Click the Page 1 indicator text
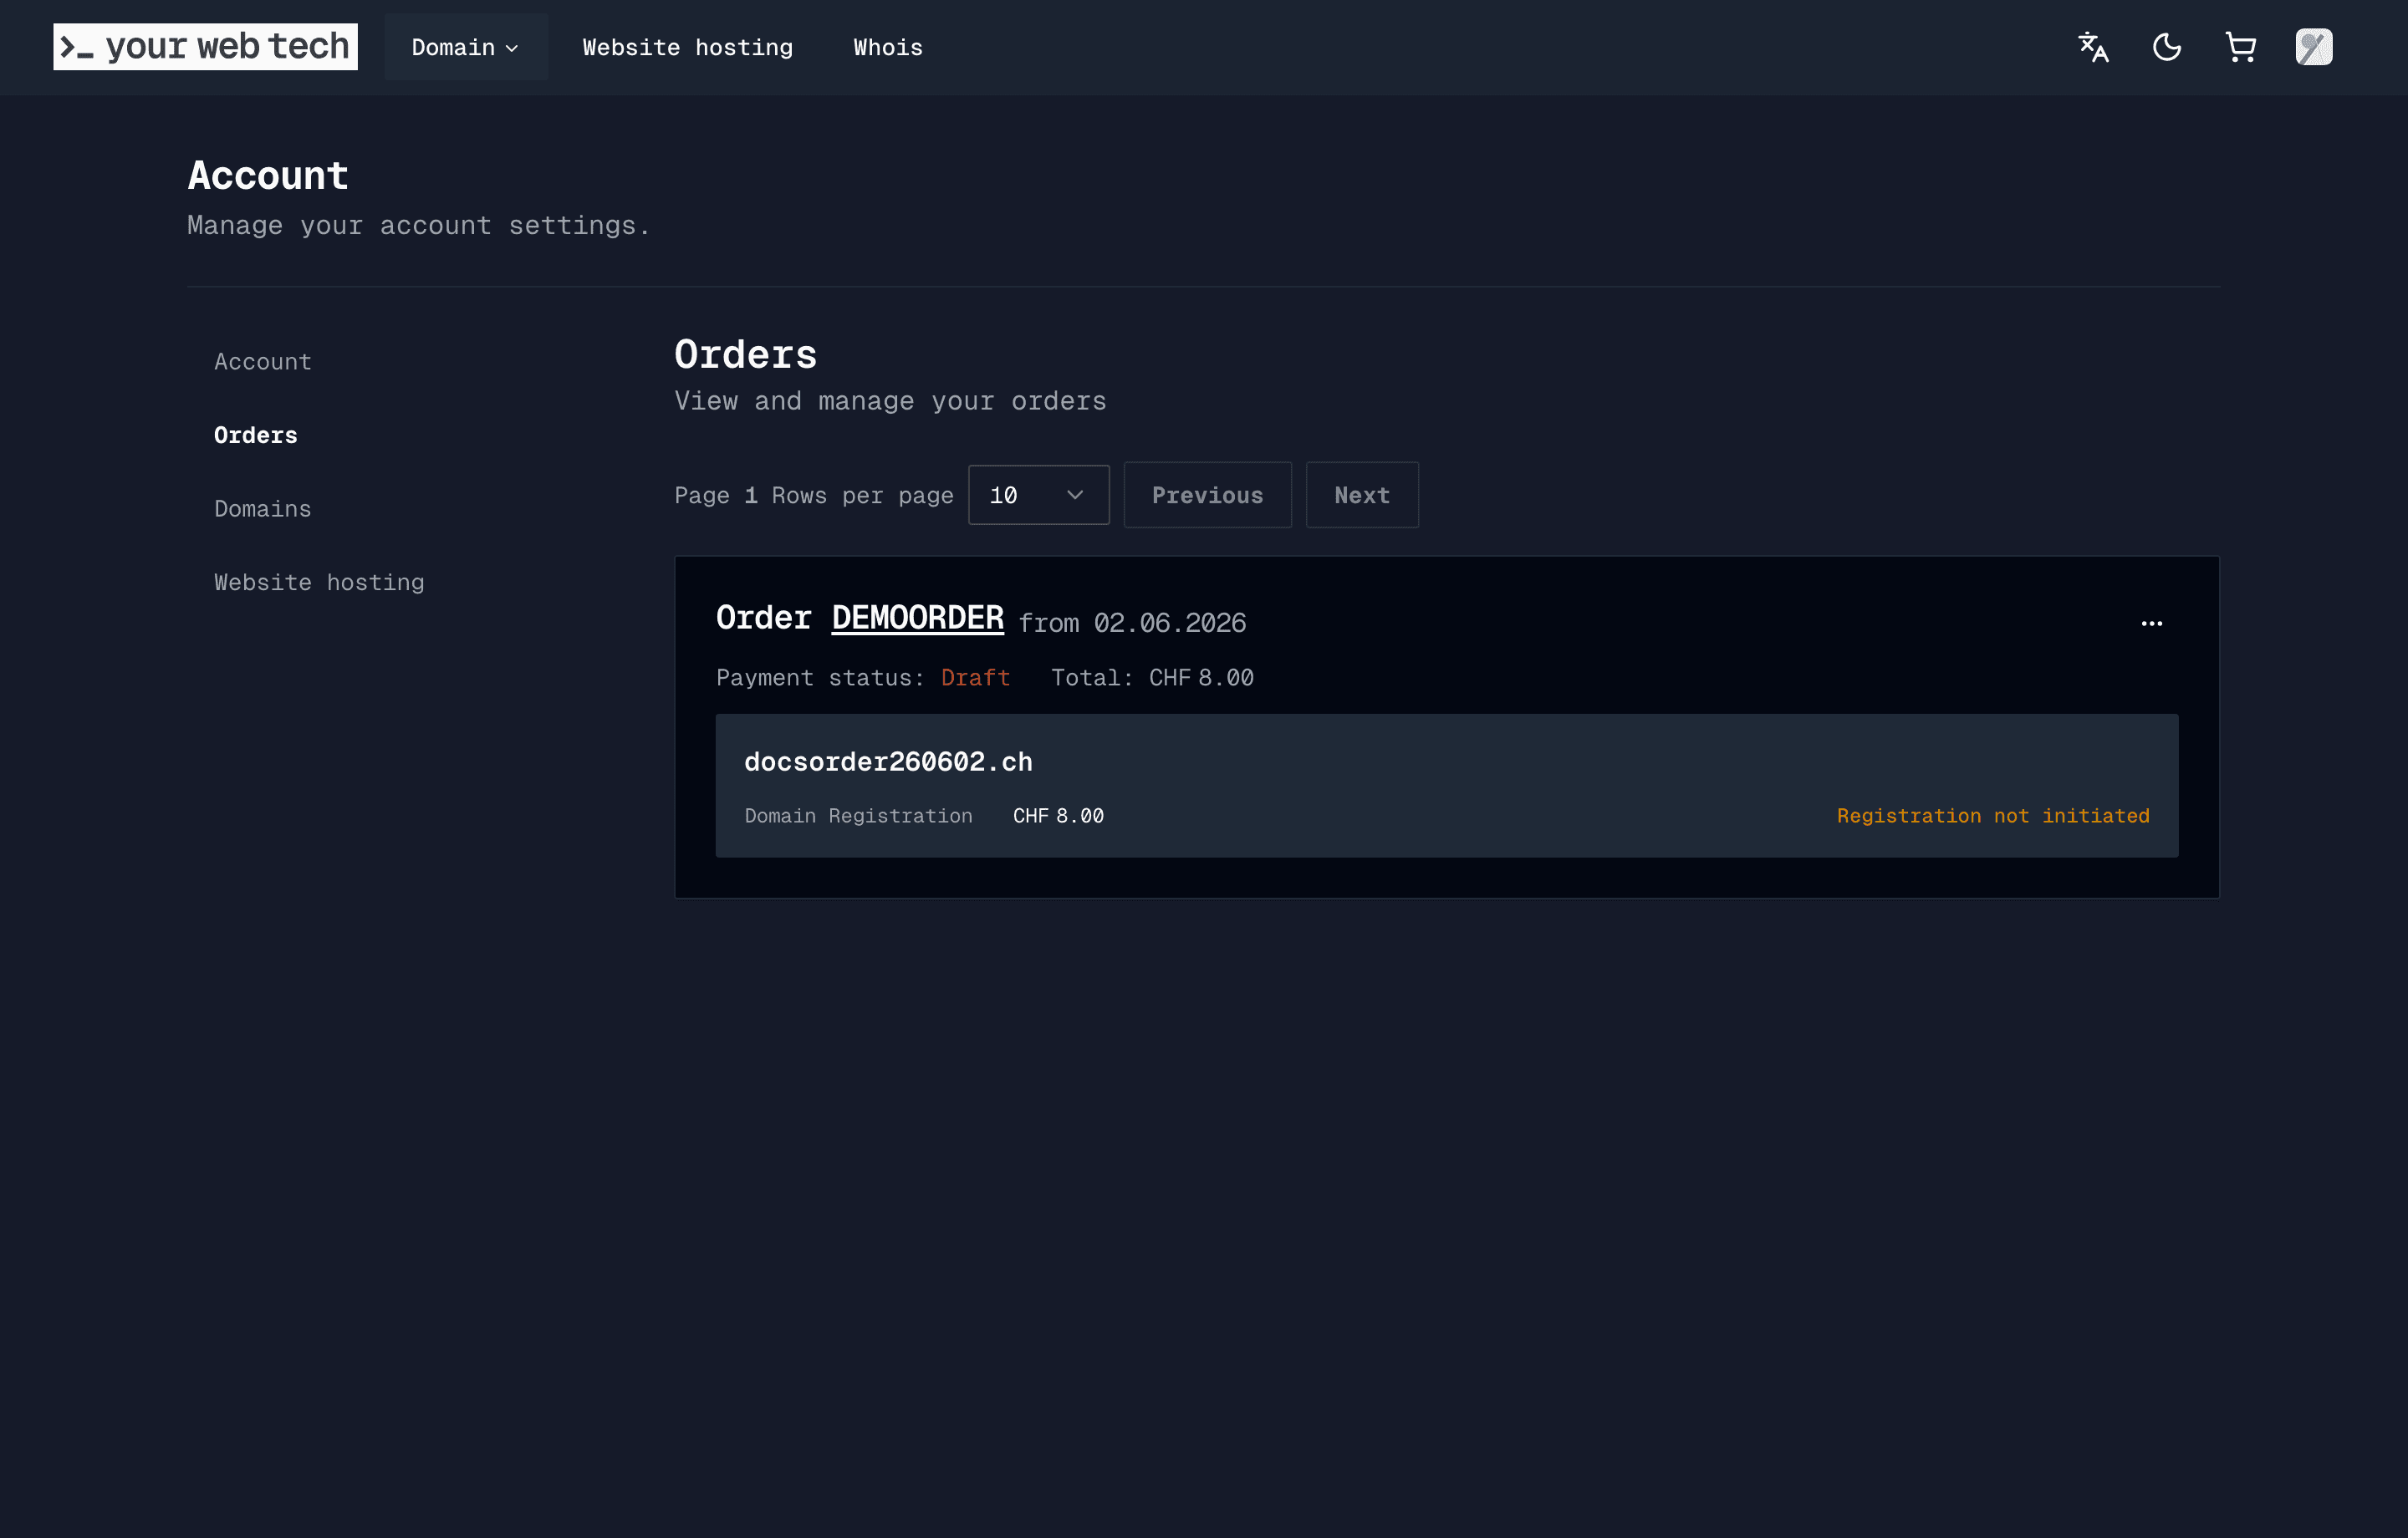Image resolution: width=2408 pixels, height=1538 pixels. coord(715,496)
